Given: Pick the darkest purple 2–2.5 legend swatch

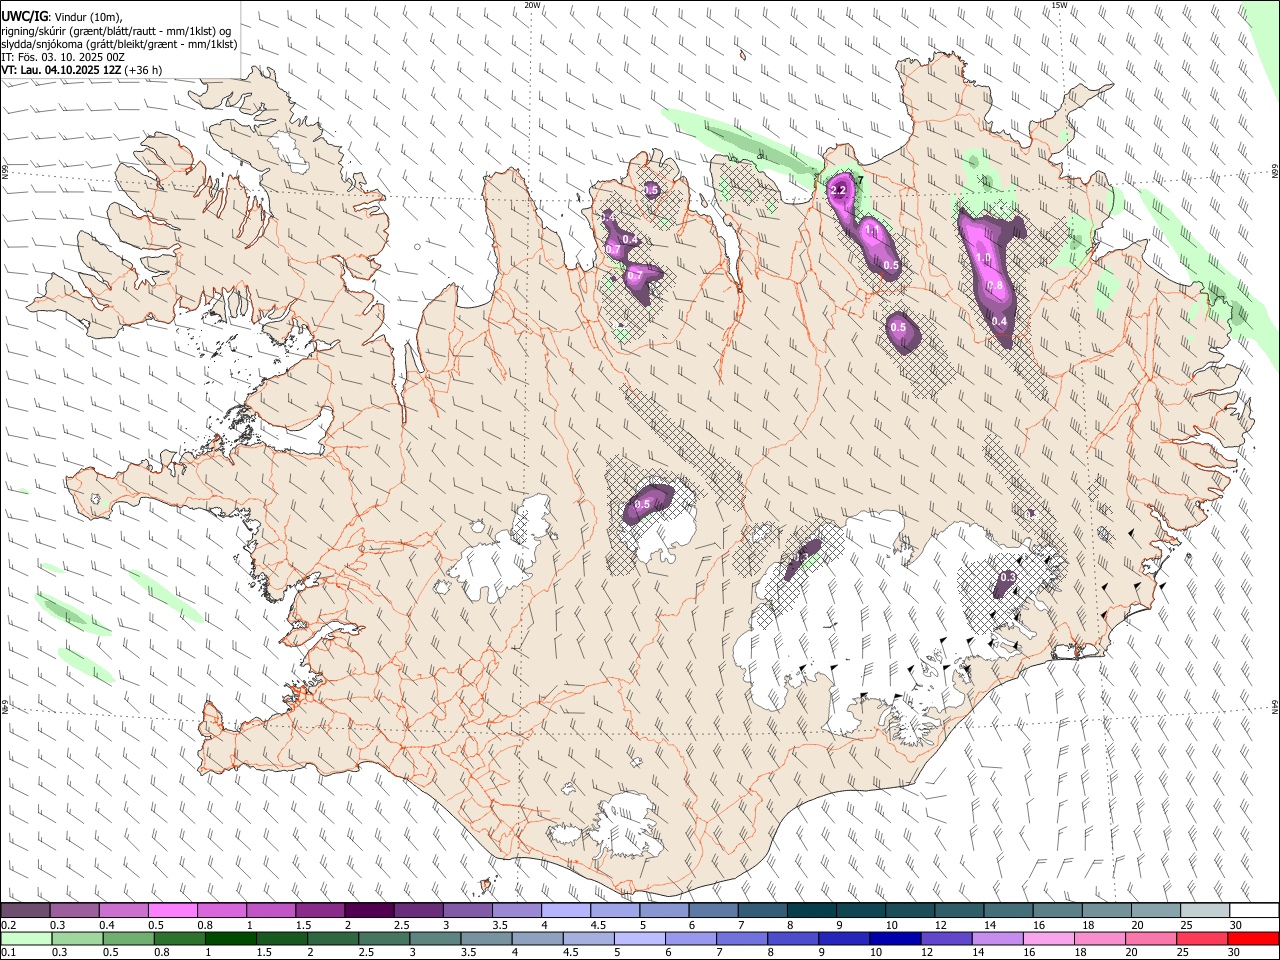Looking at the screenshot, I should point(369,910).
